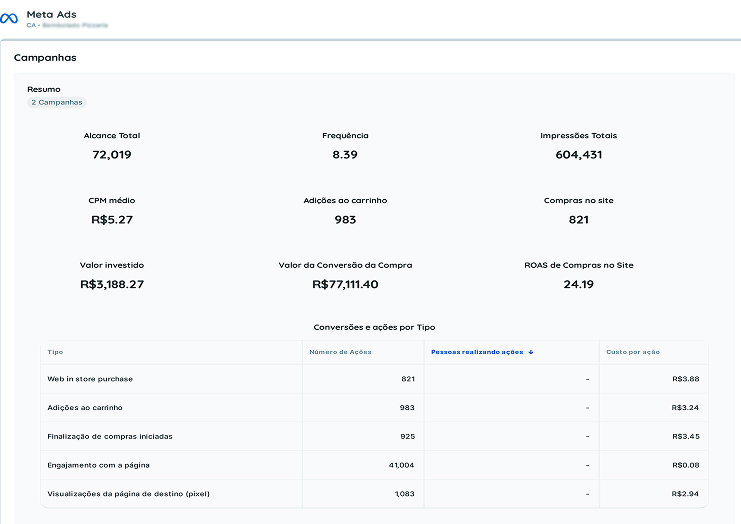Sort by Custo por ação column header
The height and width of the screenshot is (524, 741).
(x=633, y=352)
